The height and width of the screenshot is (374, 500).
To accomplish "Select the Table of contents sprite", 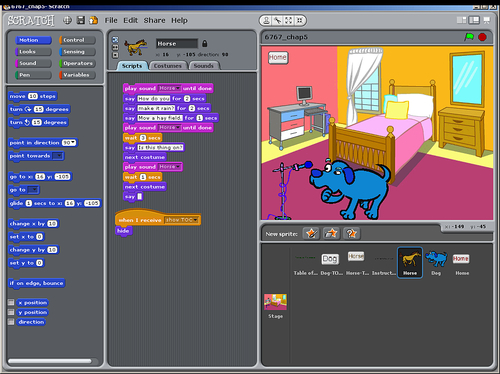I will coord(305,262).
